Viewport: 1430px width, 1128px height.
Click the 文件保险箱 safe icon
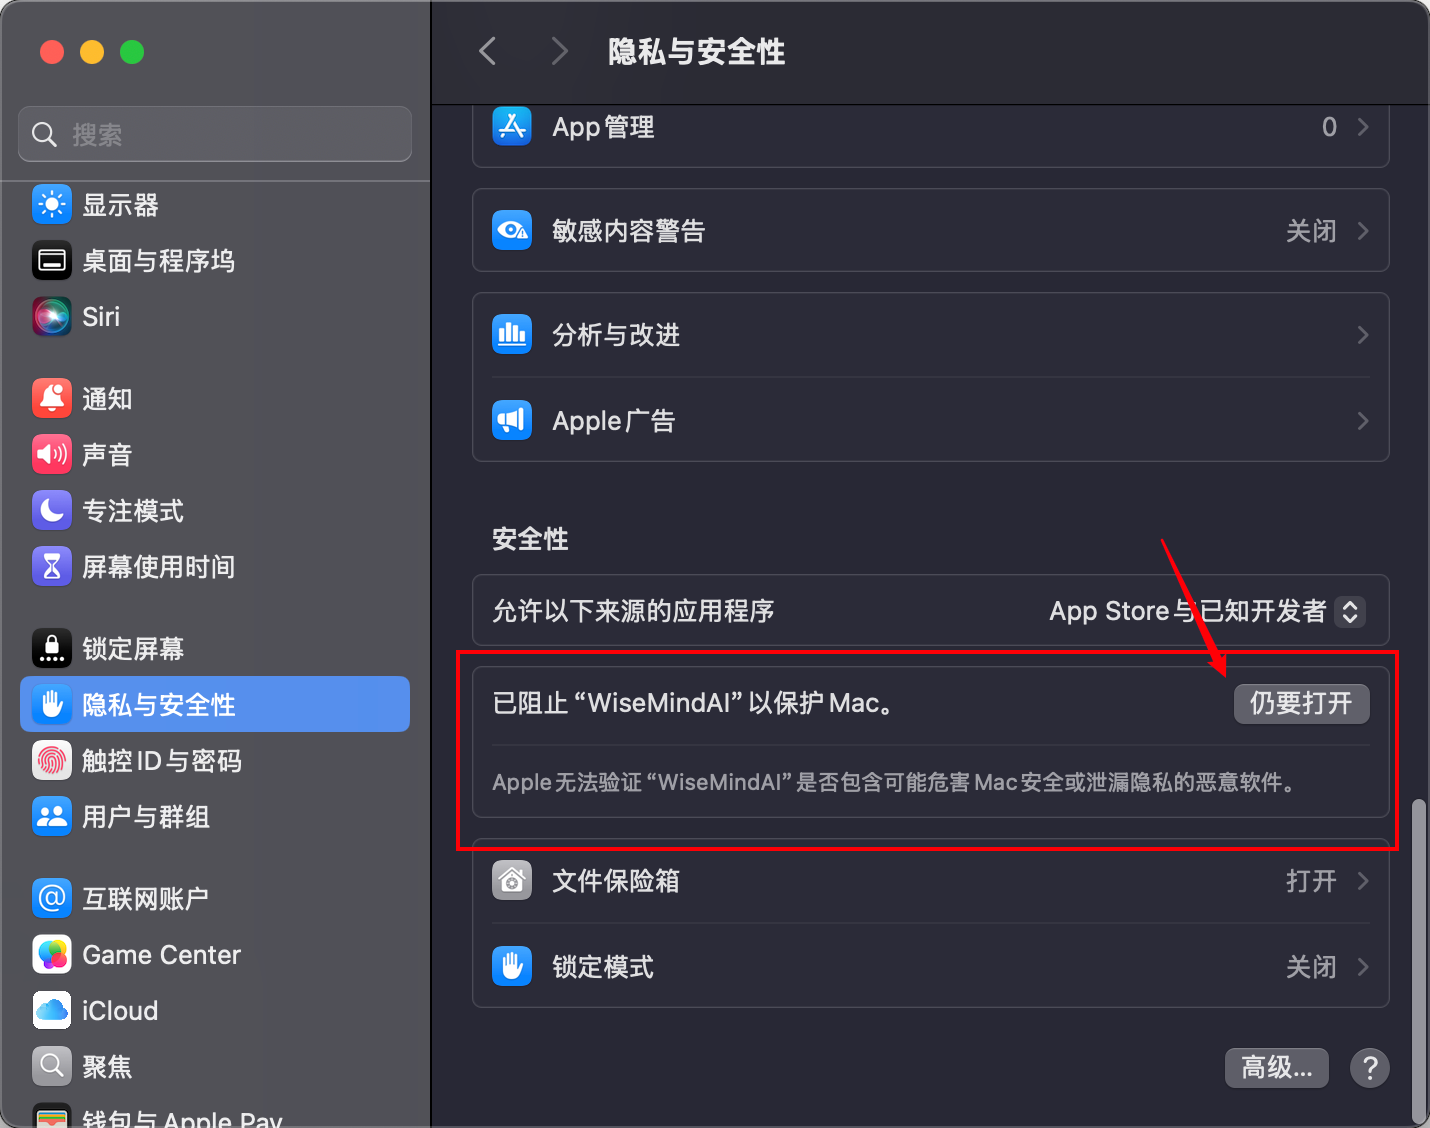coord(512,881)
